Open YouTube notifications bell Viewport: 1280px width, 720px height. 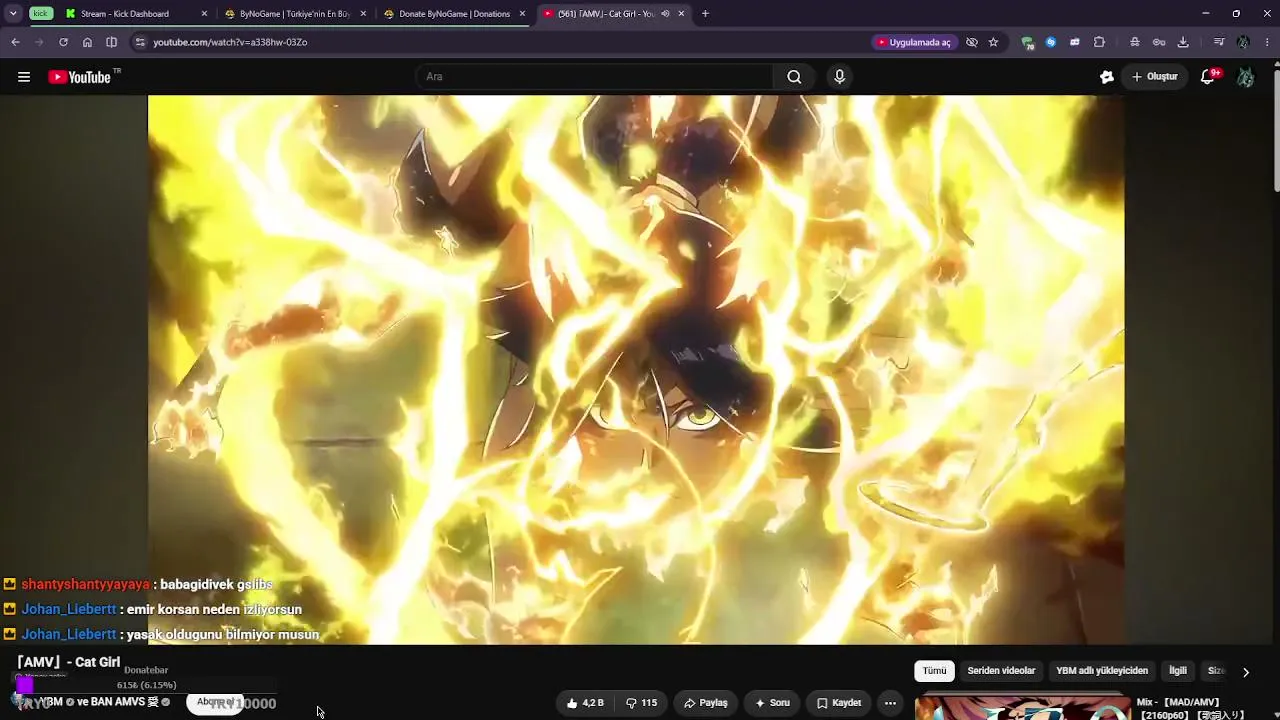(1208, 77)
